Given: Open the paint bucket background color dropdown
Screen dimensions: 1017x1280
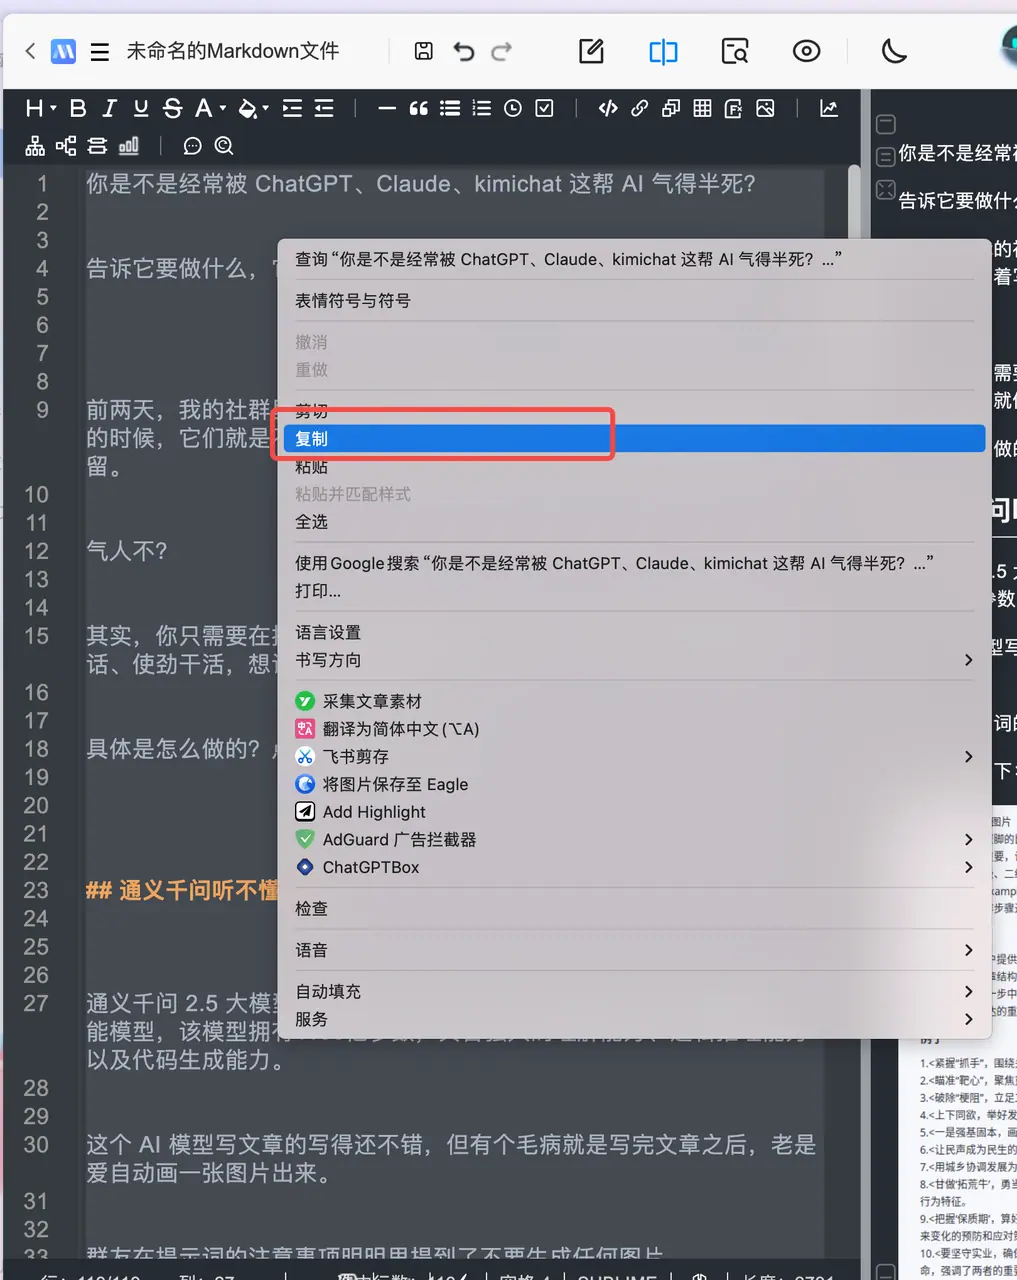Looking at the screenshot, I should pos(254,109).
